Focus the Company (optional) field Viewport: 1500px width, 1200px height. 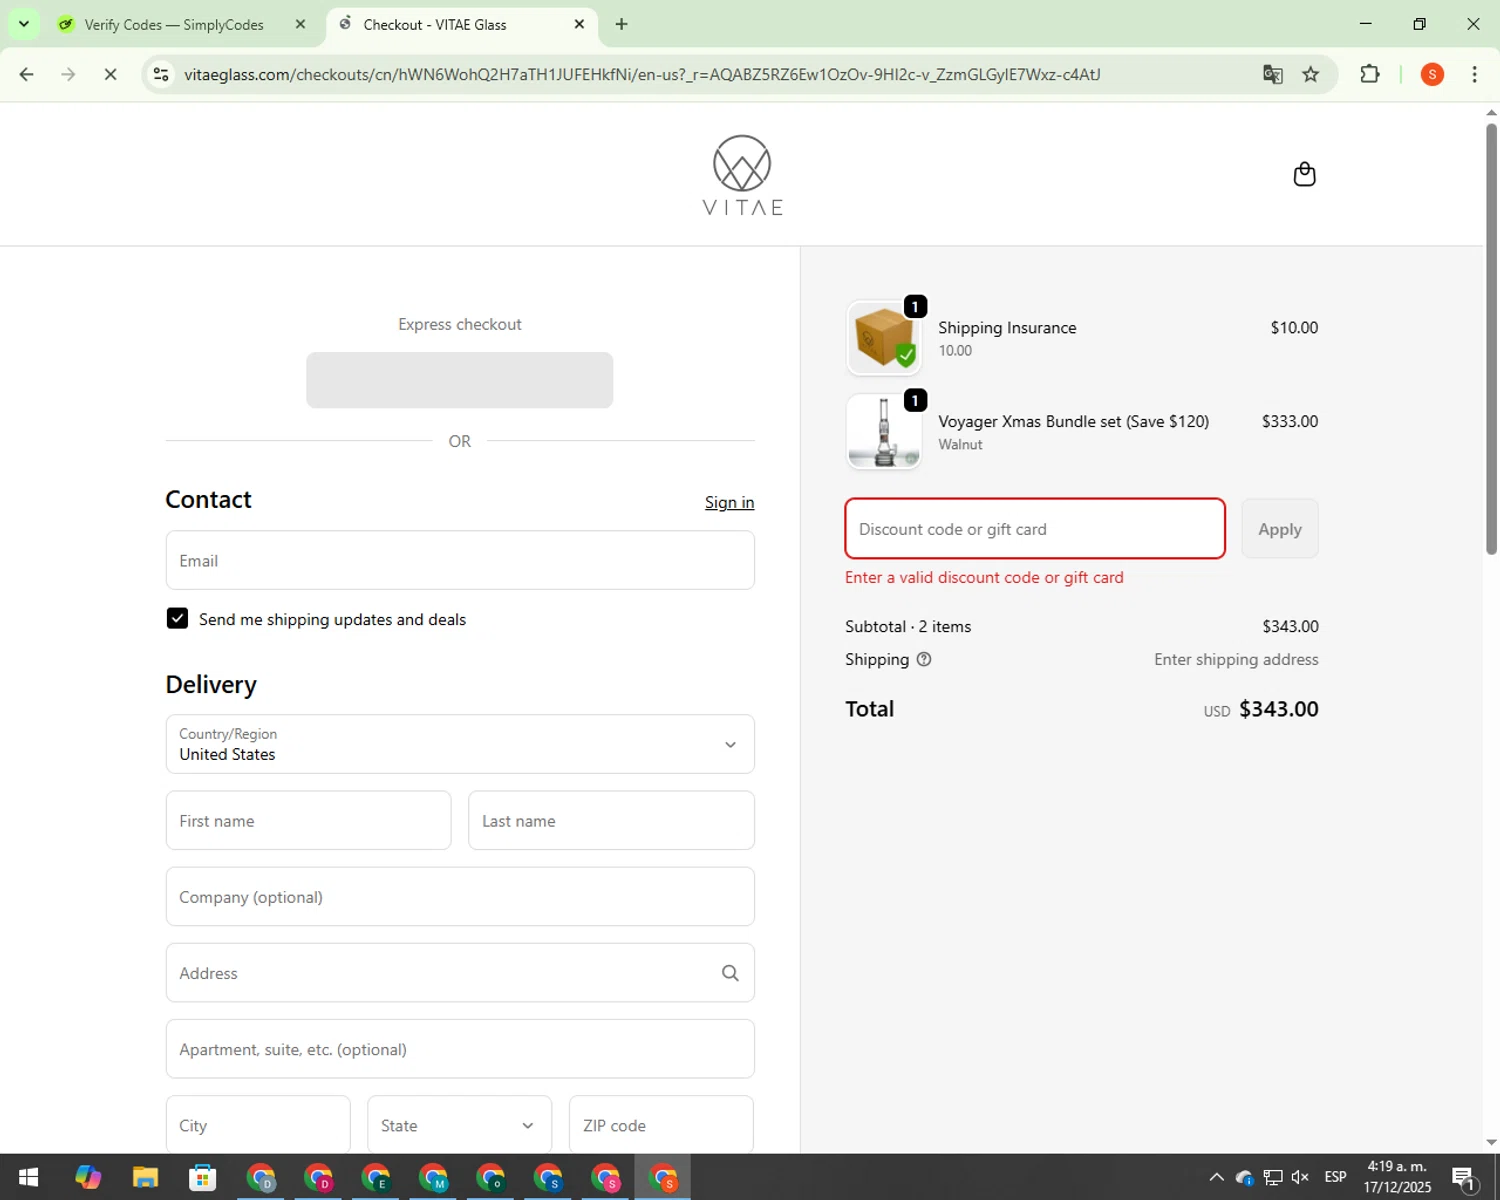460,897
